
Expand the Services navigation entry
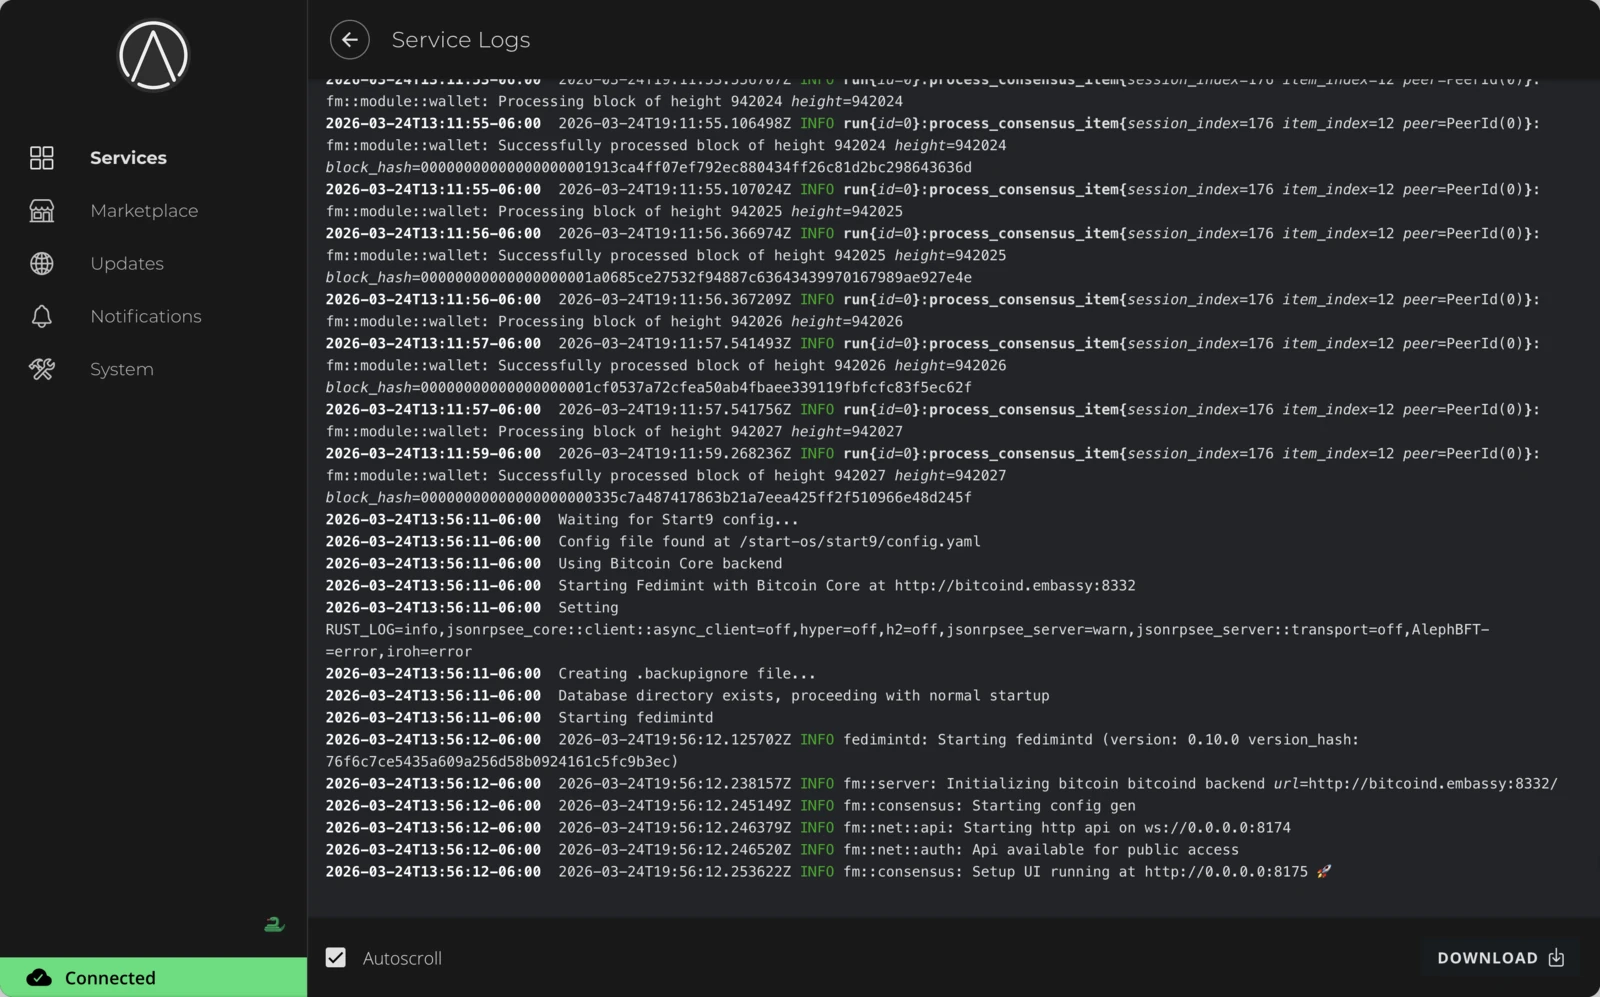[127, 157]
